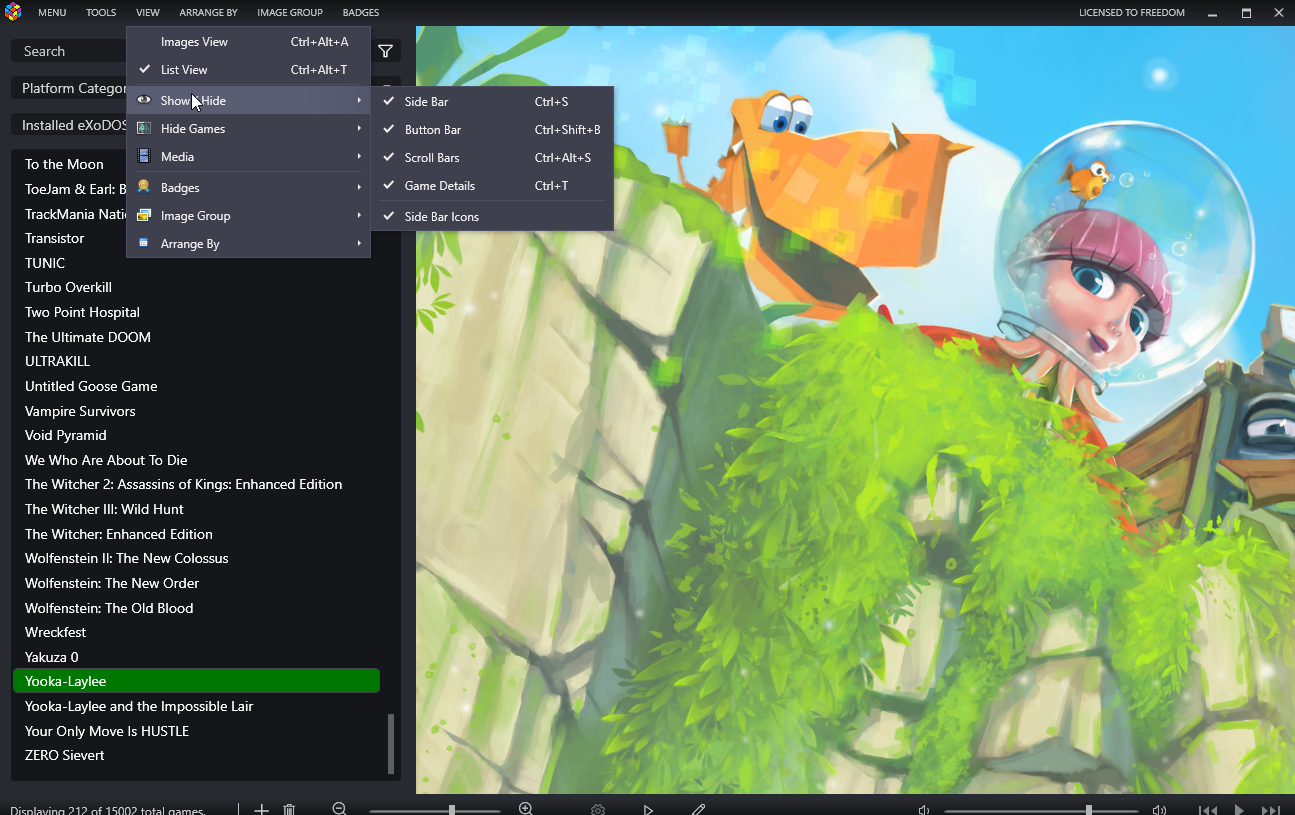Click the zoom in magnifier icon
1295x815 pixels.
tap(526, 809)
